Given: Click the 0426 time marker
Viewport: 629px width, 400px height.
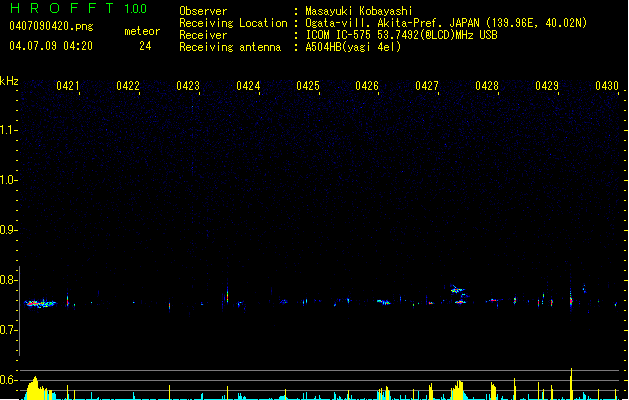Looking at the screenshot, I should (x=367, y=86).
